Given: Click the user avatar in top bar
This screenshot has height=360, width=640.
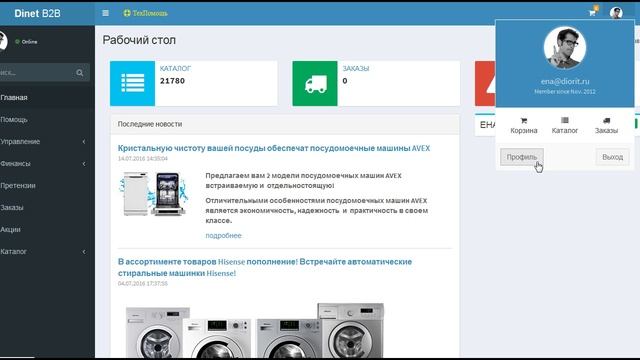Looking at the screenshot, I should (616, 13).
